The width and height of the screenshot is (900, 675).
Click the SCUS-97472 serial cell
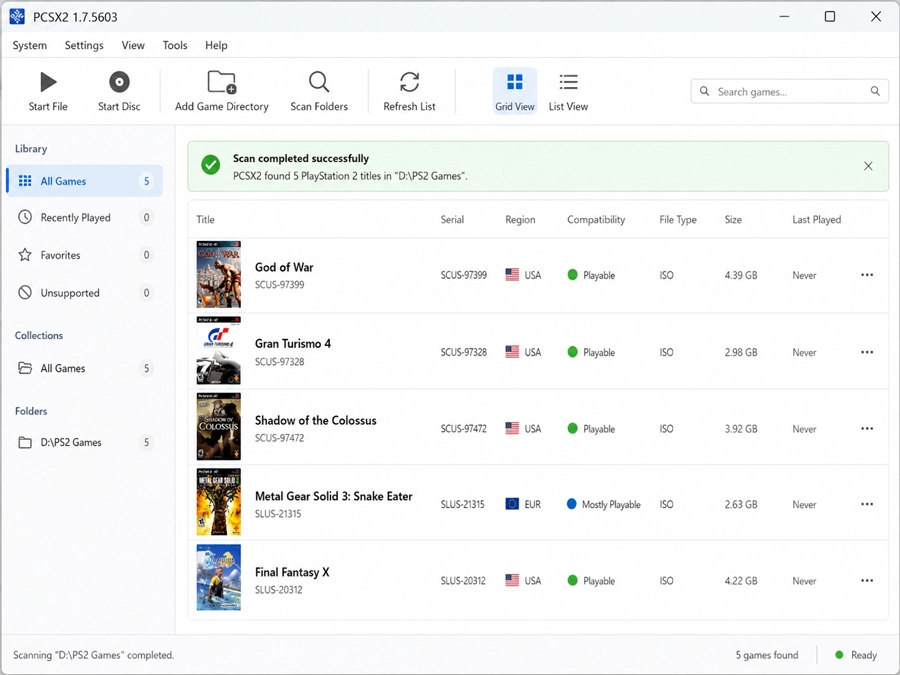tap(463, 429)
